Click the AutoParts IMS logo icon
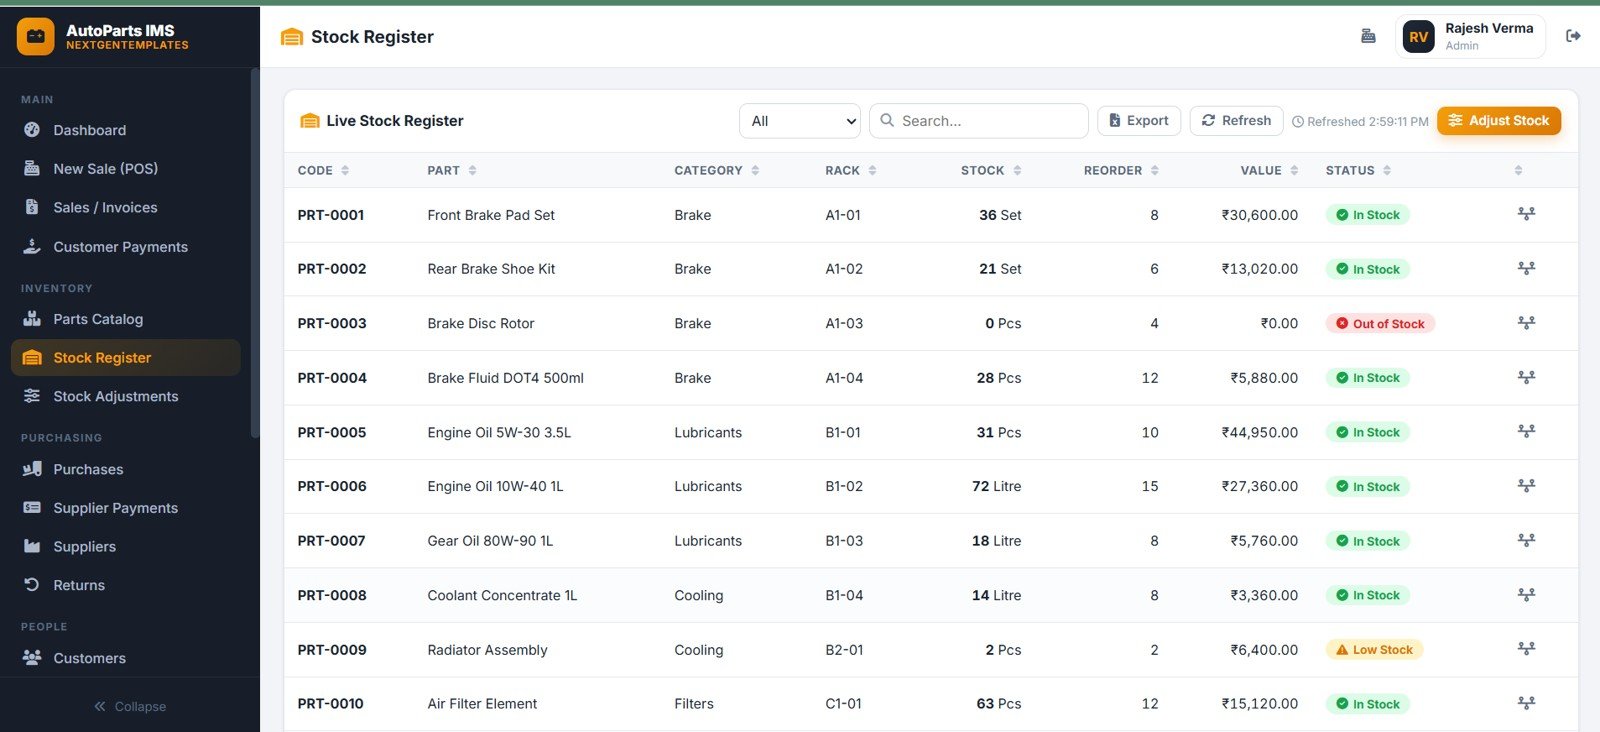This screenshot has height=732, width=1600. (x=36, y=36)
